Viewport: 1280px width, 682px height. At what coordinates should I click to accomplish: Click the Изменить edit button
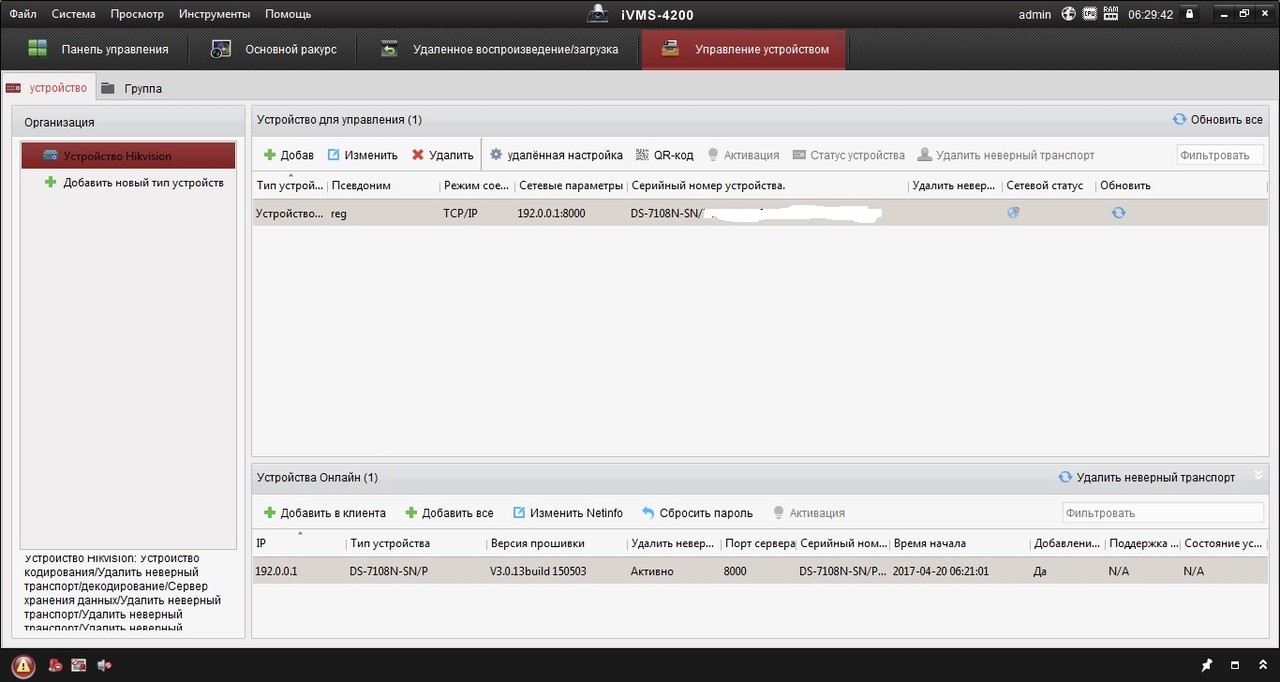[362, 155]
